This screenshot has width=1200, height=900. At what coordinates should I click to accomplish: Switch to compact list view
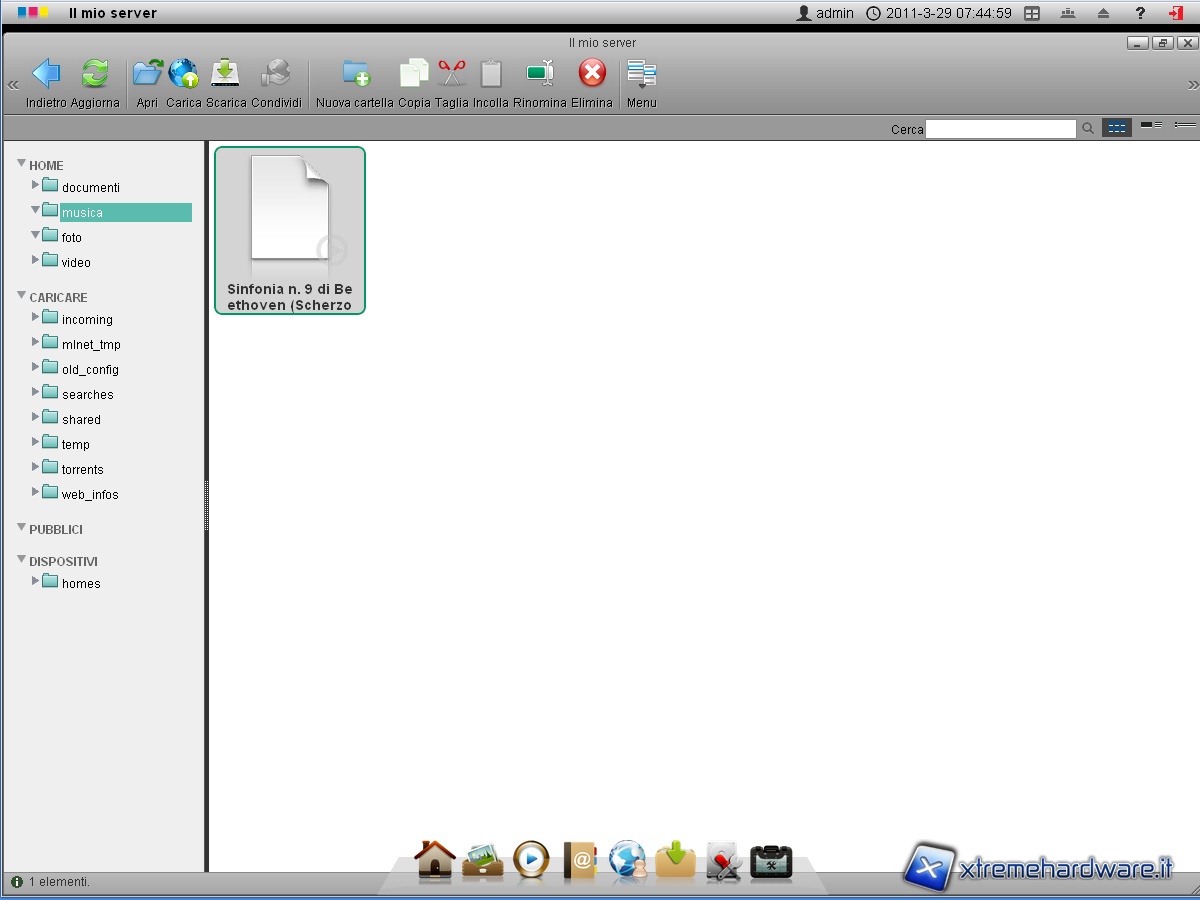[x=1185, y=126]
